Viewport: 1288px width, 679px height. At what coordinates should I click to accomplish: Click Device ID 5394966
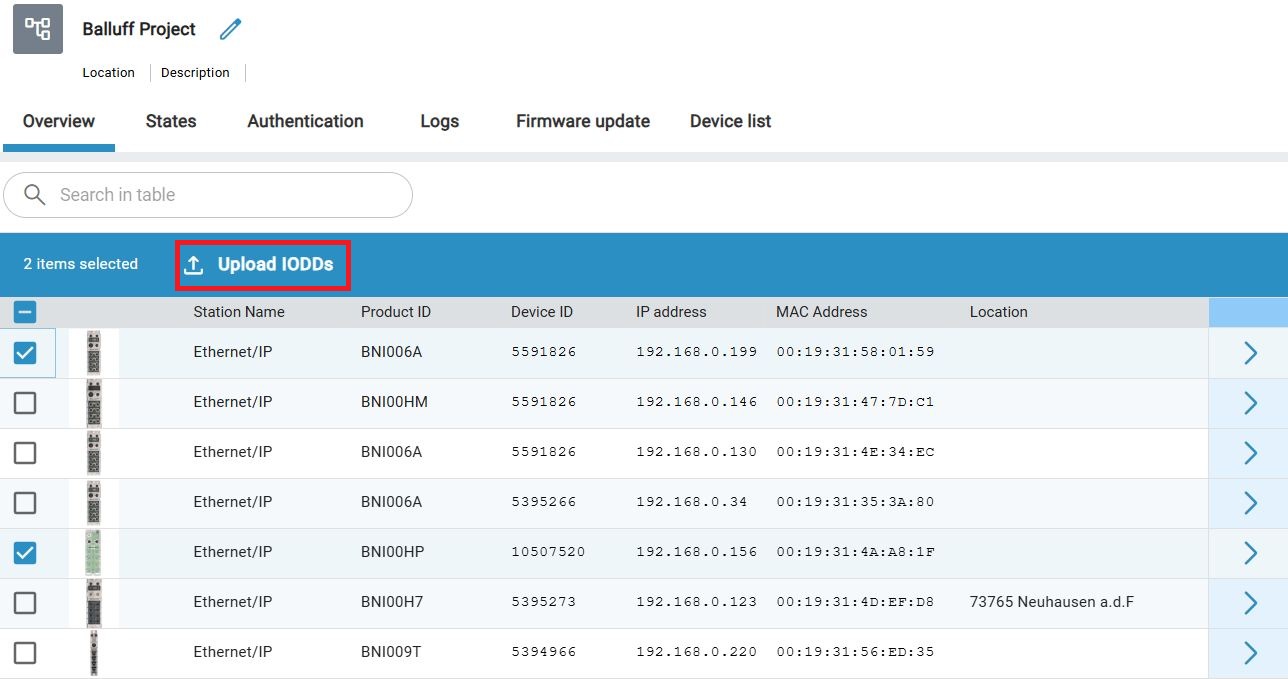tap(544, 652)
